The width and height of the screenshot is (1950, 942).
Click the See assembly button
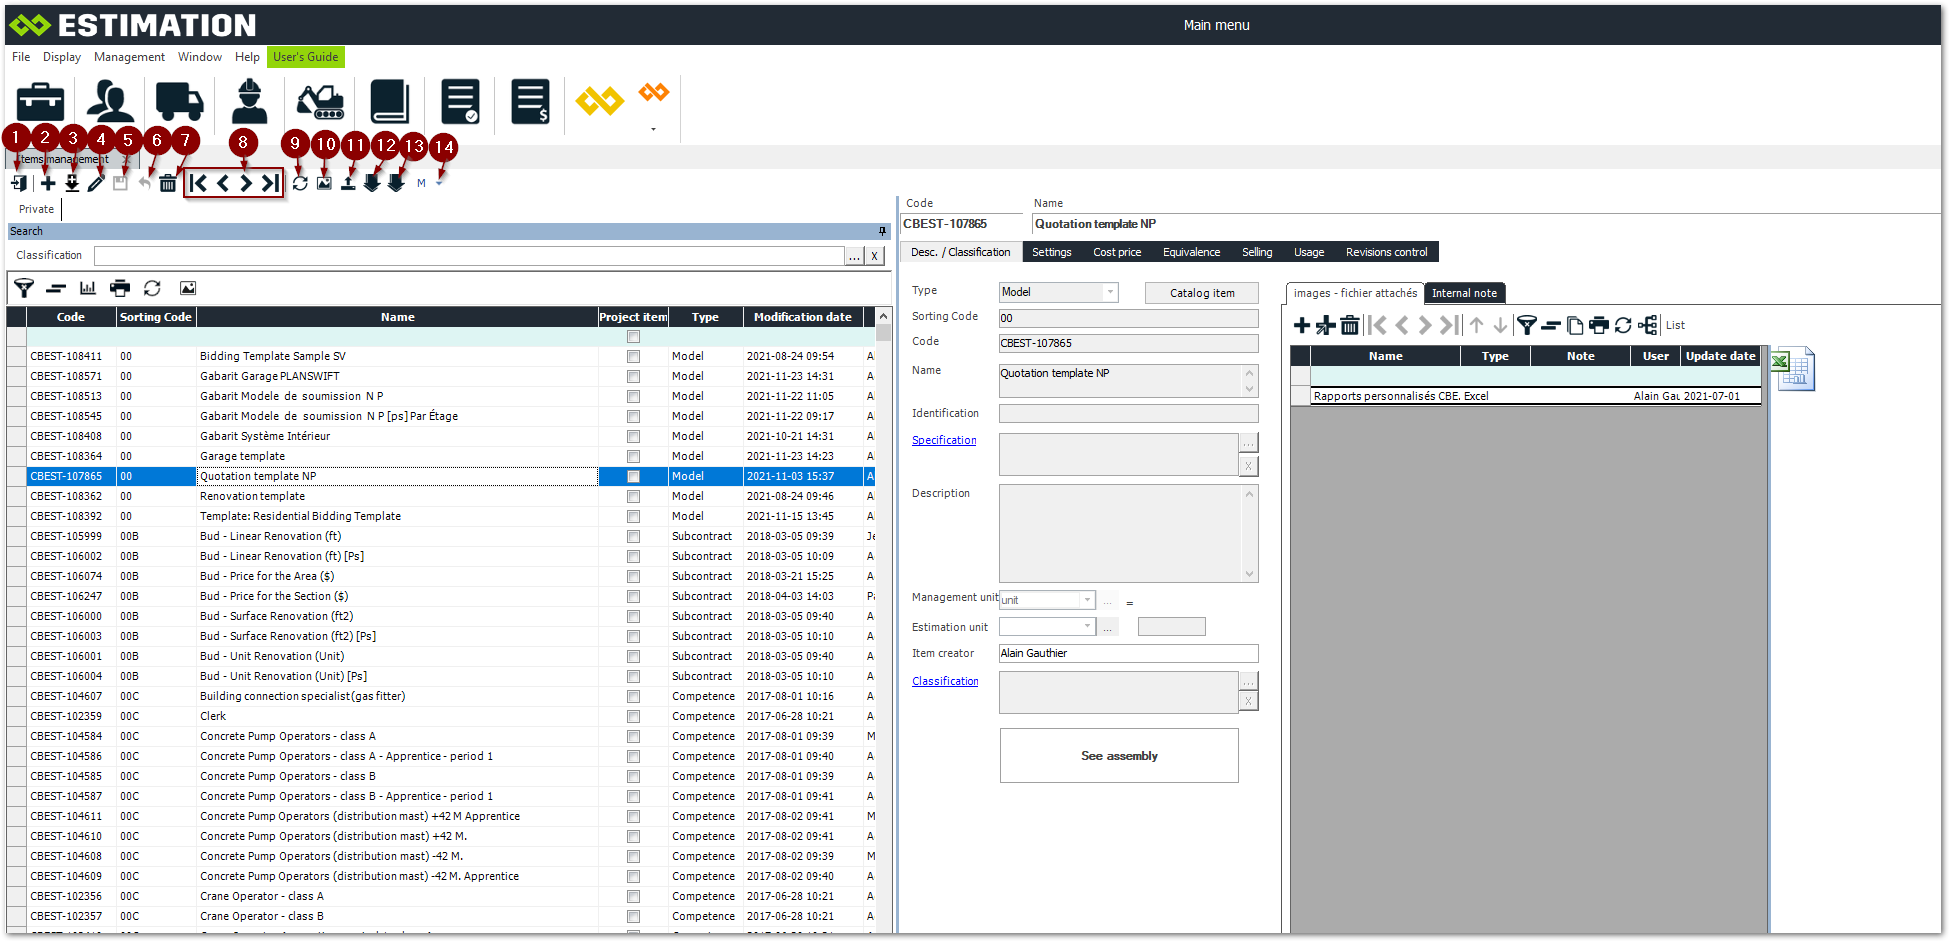(1119, 756)
